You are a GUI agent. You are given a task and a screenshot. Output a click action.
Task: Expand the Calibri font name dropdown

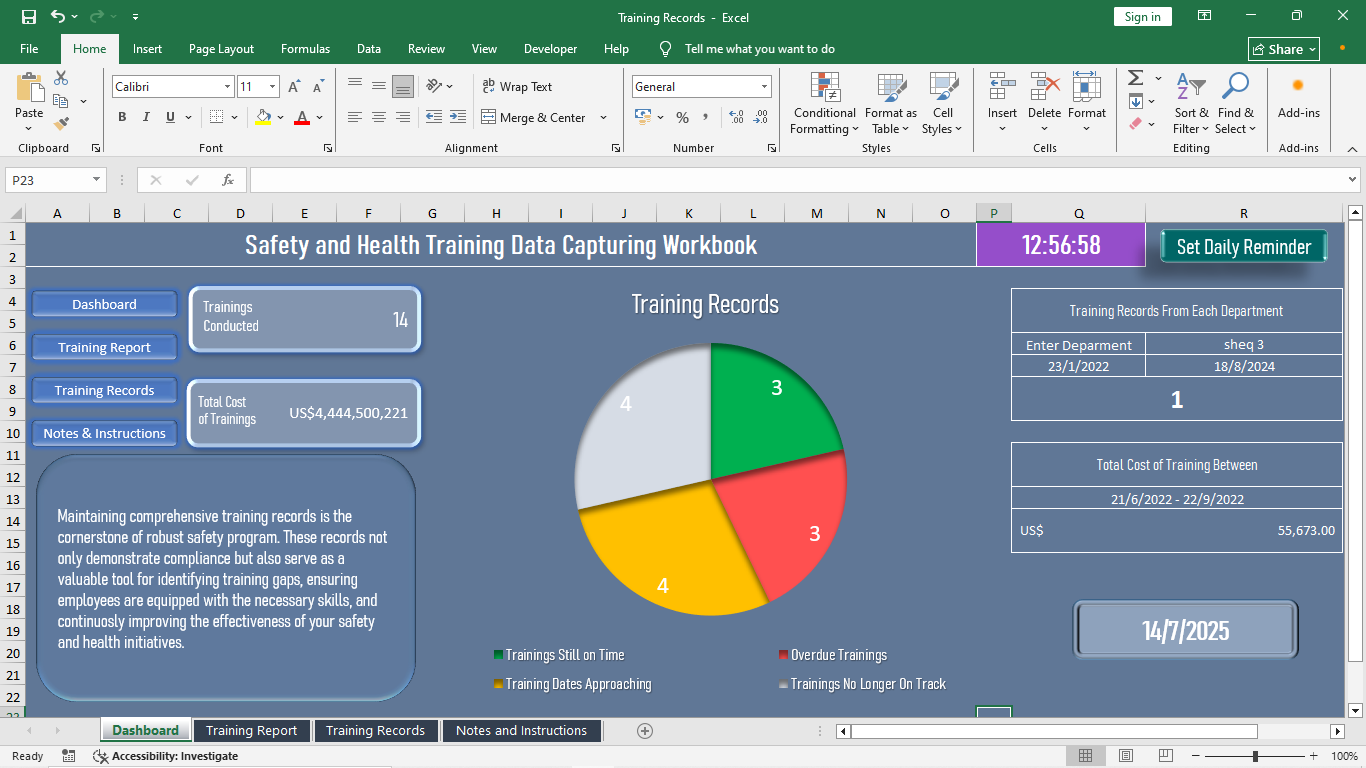[x=227, y=87]
